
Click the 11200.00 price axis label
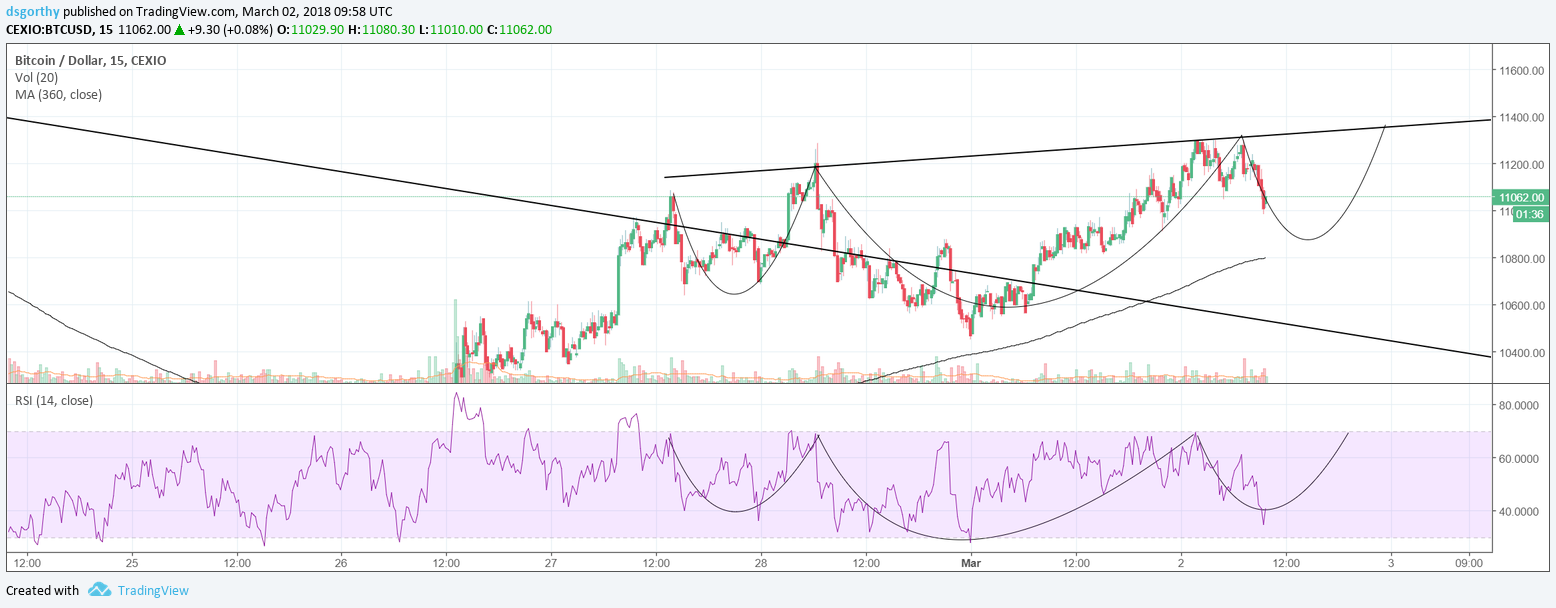point(1521,165)
